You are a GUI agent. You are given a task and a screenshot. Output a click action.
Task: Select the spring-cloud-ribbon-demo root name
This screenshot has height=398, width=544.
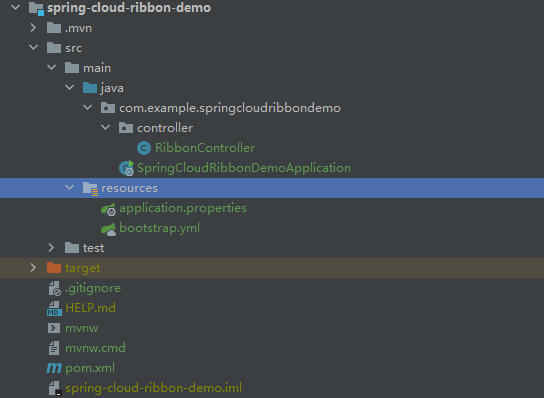tap(129, 8)
